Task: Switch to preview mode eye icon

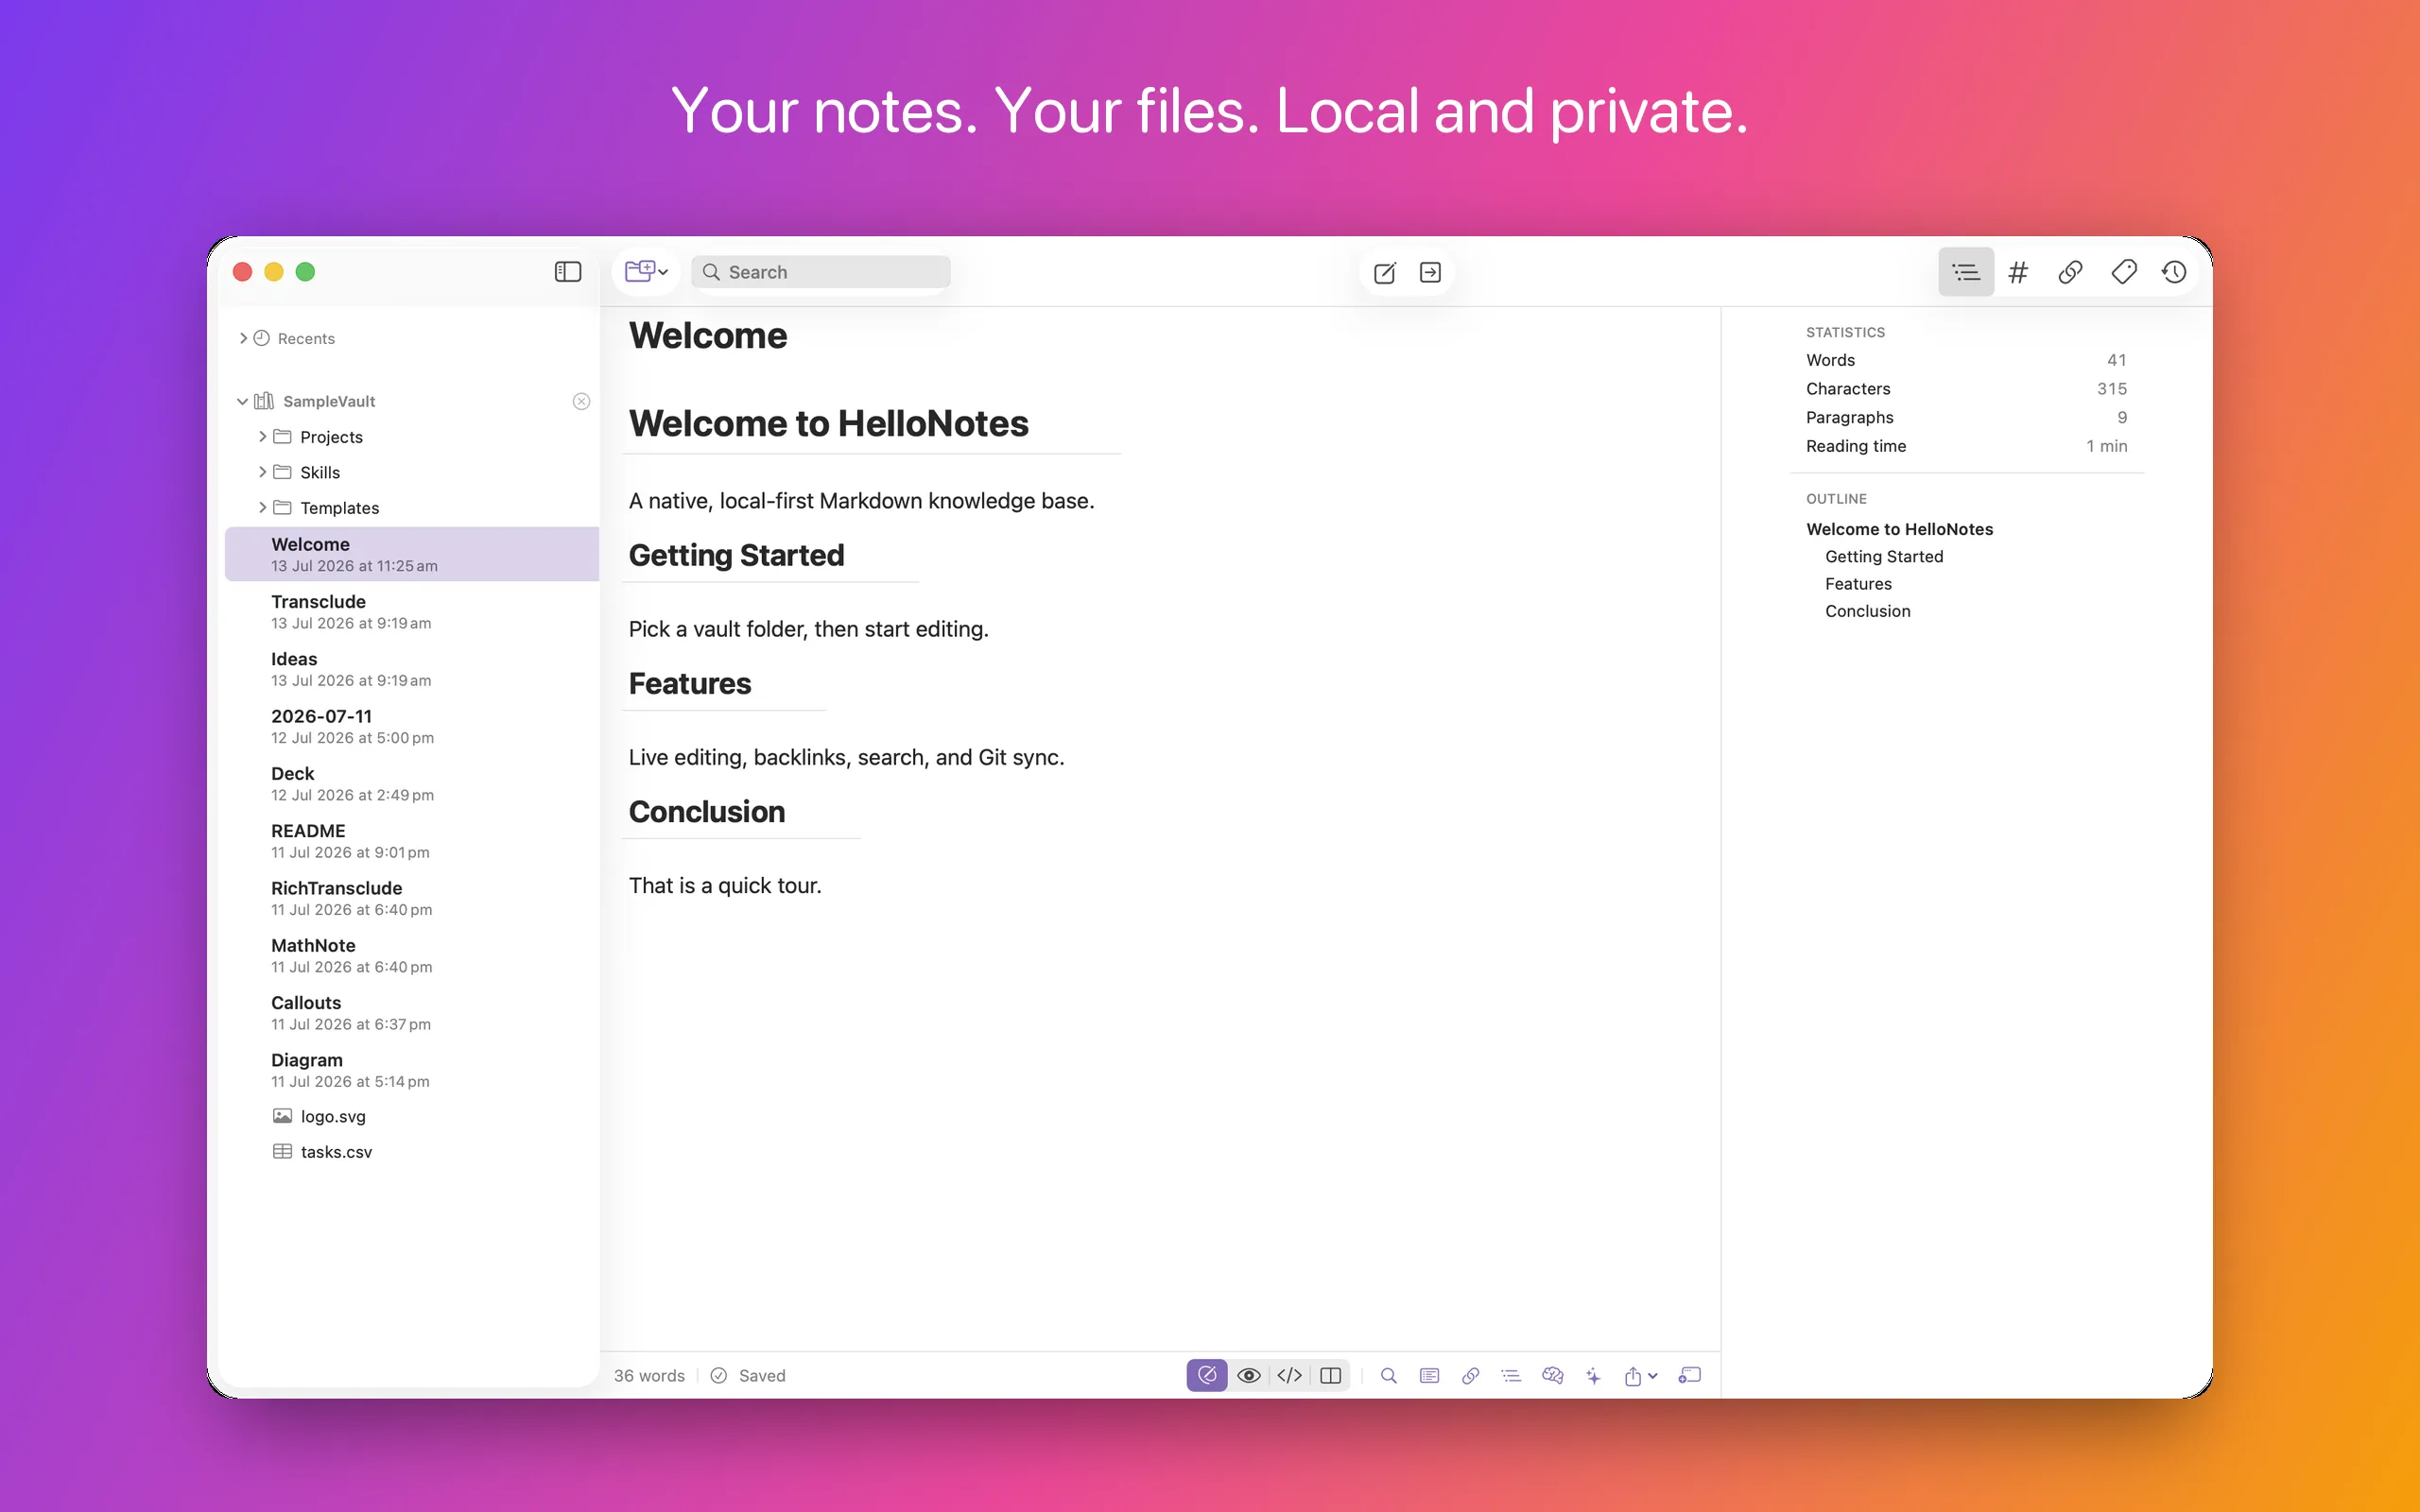Action: pos(1248,1375)
